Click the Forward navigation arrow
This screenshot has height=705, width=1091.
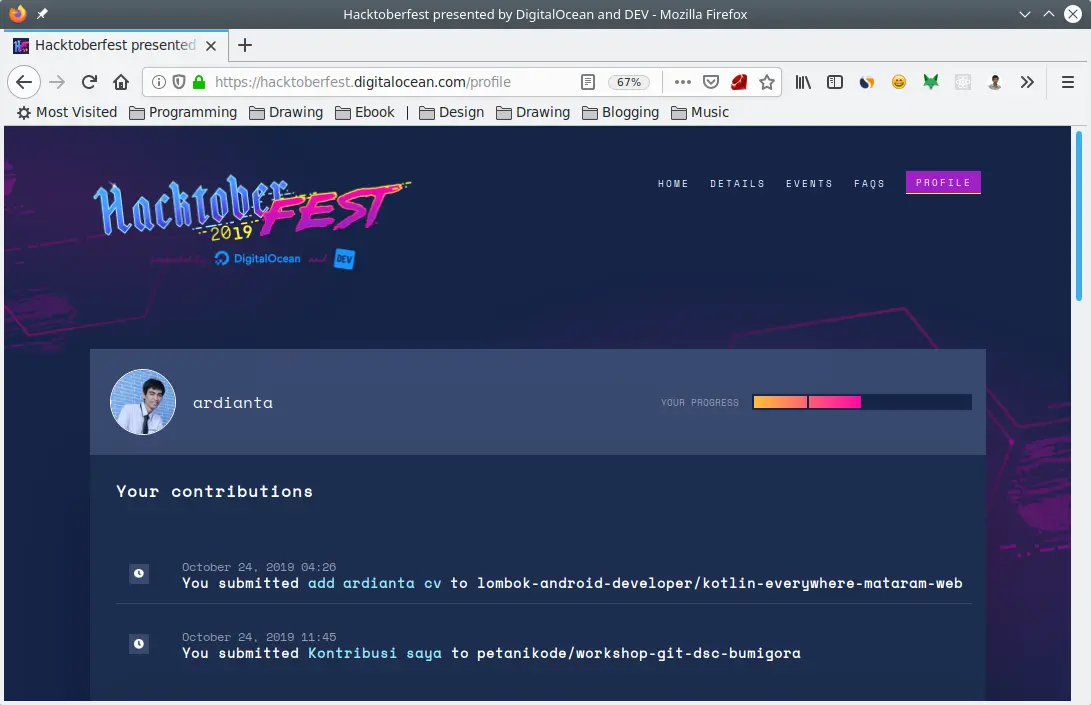57,82
